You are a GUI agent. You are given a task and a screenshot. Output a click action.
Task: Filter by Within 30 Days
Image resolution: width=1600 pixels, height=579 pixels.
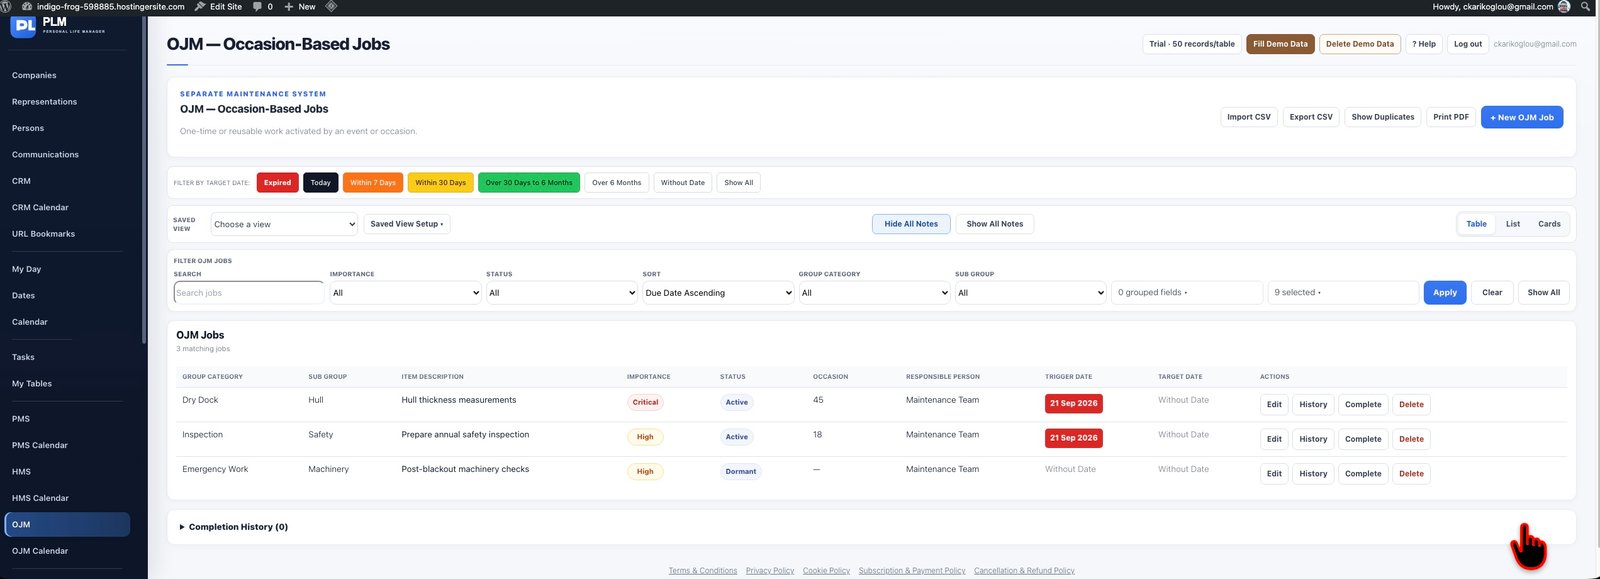440,183
